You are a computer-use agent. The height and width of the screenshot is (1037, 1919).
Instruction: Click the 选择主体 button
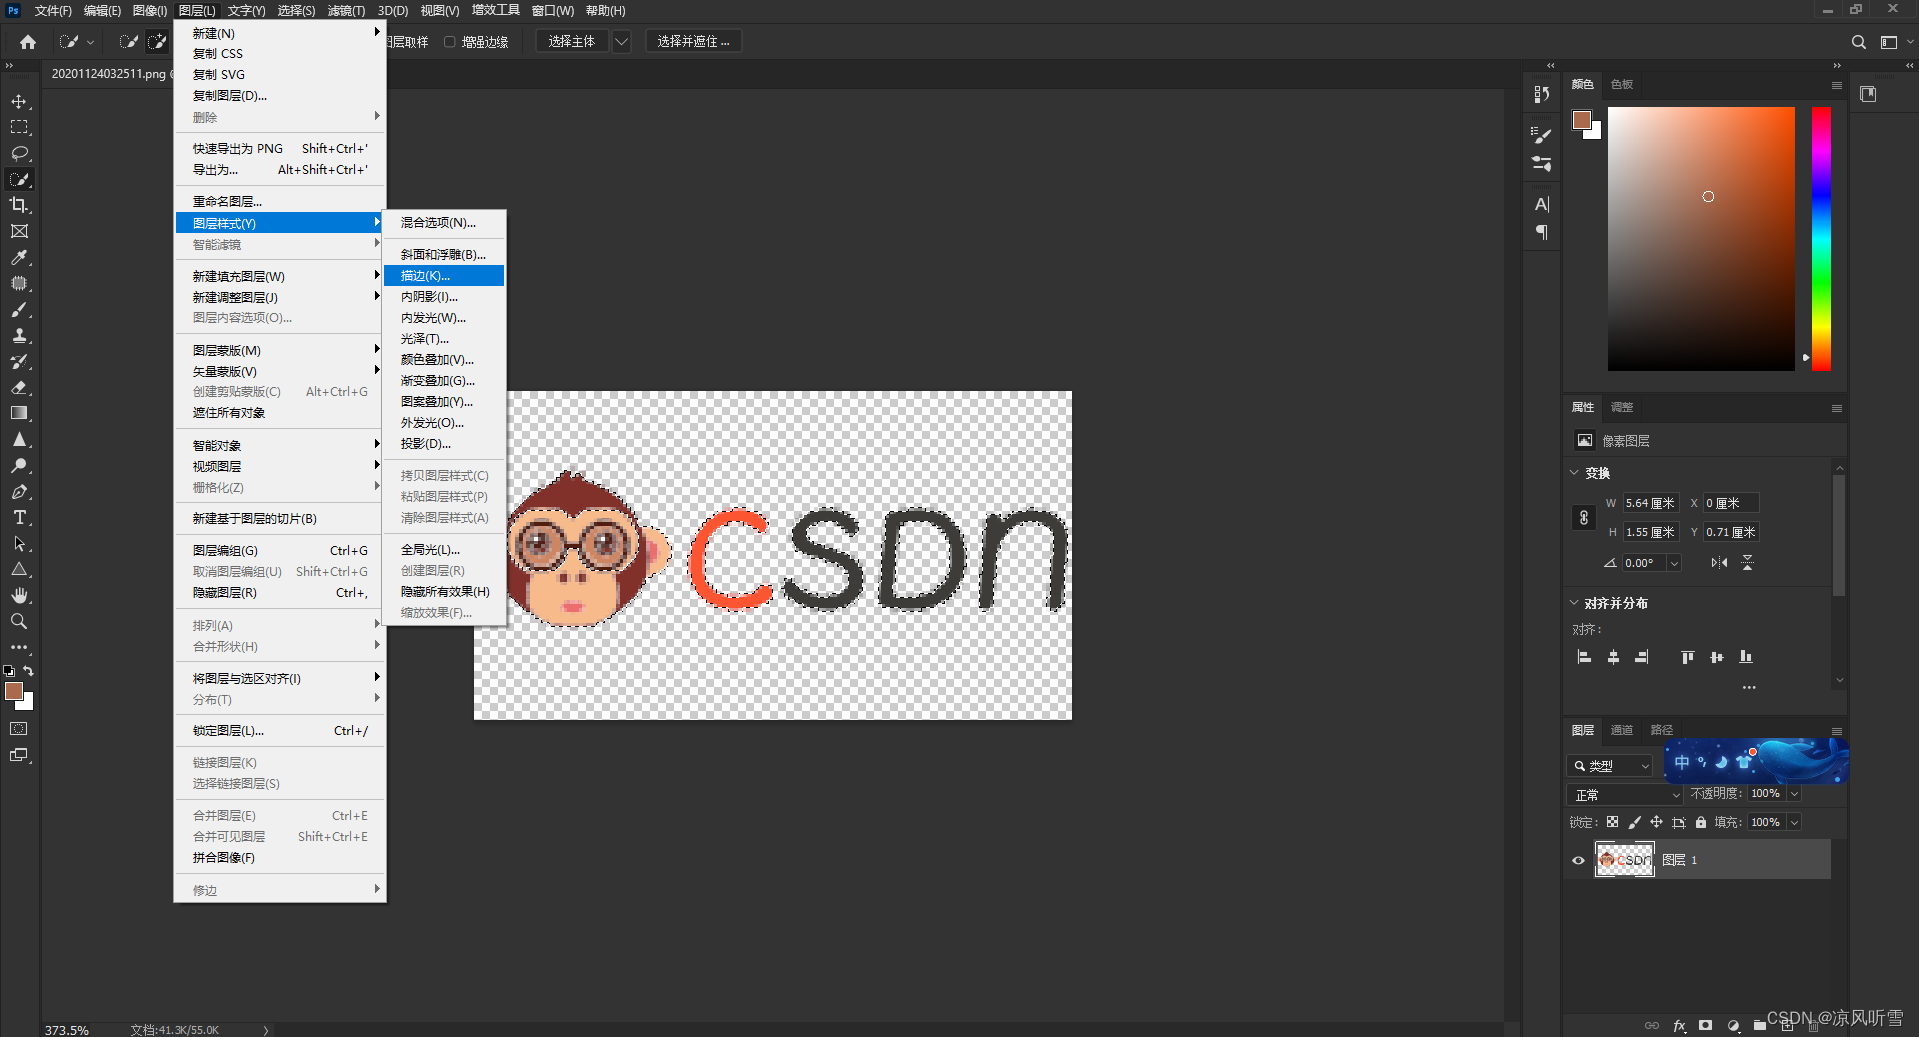[x=572, y=42]
